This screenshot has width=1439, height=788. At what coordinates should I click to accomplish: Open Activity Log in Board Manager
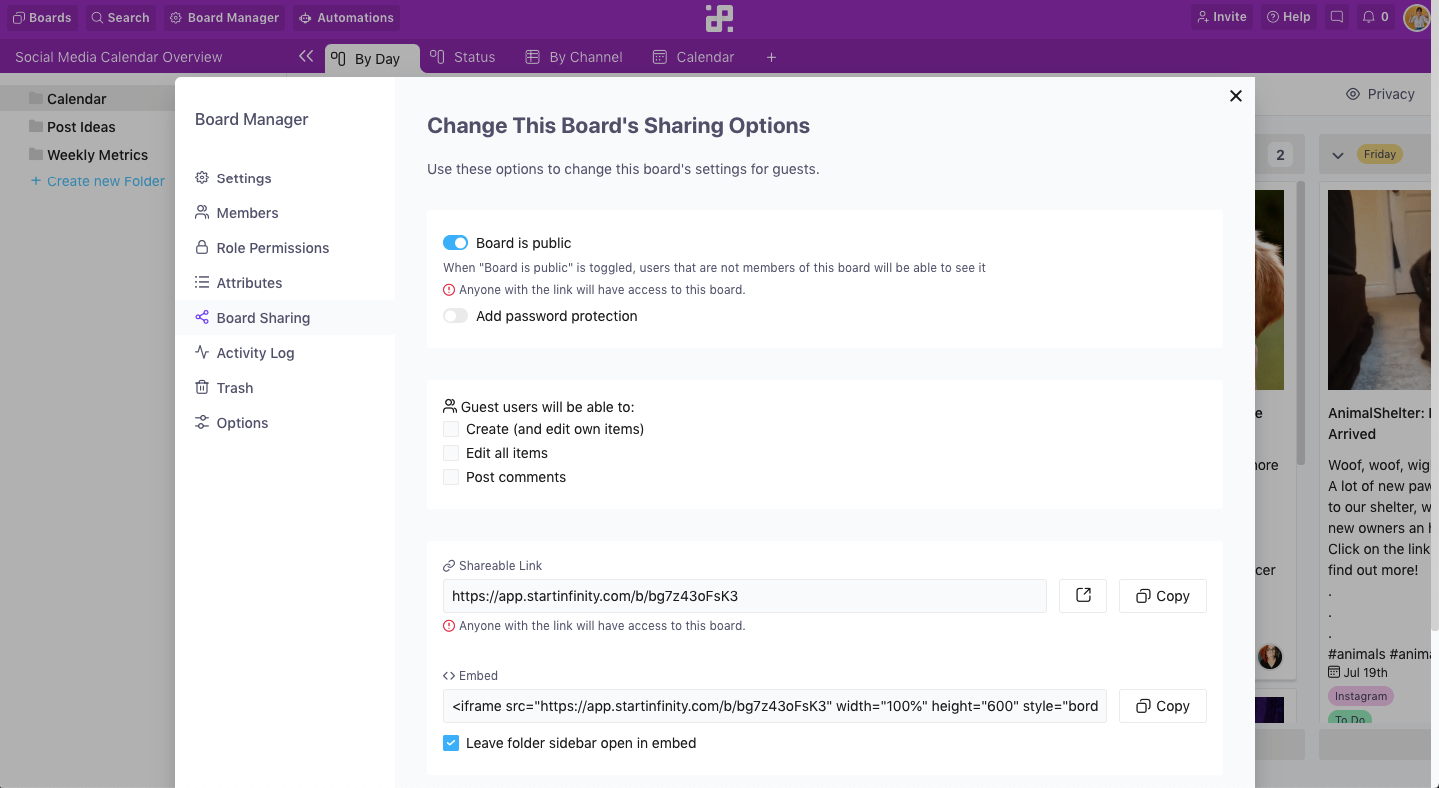point(255,353)
